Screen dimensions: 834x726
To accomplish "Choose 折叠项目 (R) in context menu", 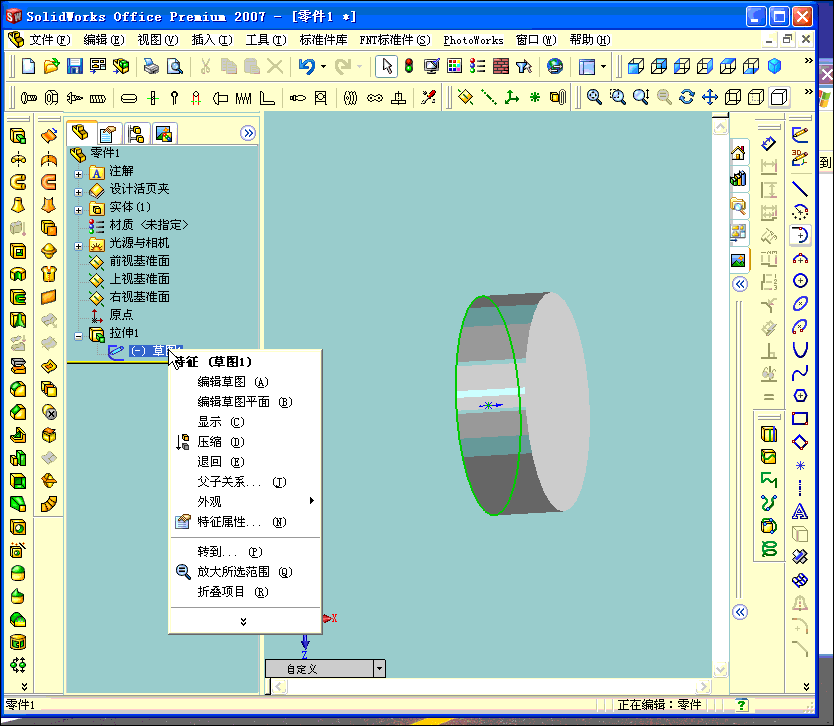I will [x=245, y=591].
